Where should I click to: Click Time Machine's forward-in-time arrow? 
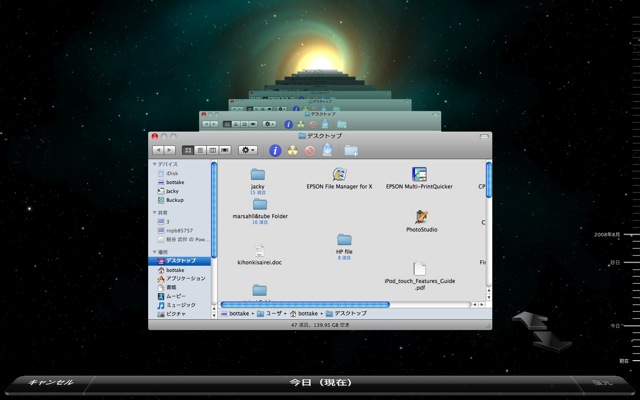pyautogui.click(x=552, y=341)
